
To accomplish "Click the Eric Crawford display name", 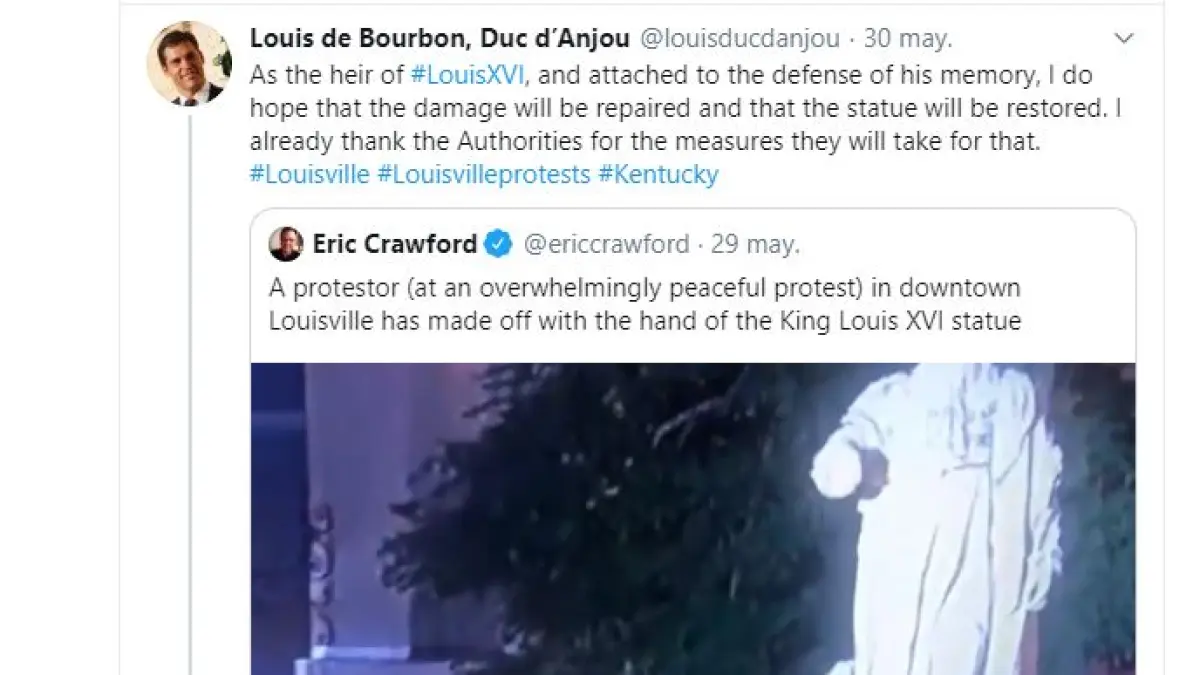I will point(396,244).
